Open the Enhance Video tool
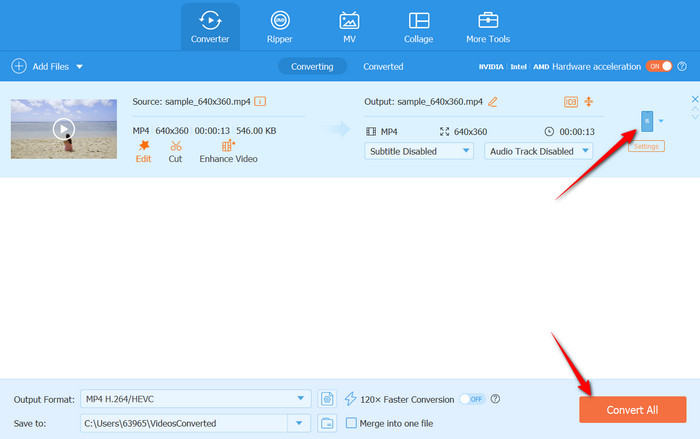The image size is (700, 439). point(227,146)
